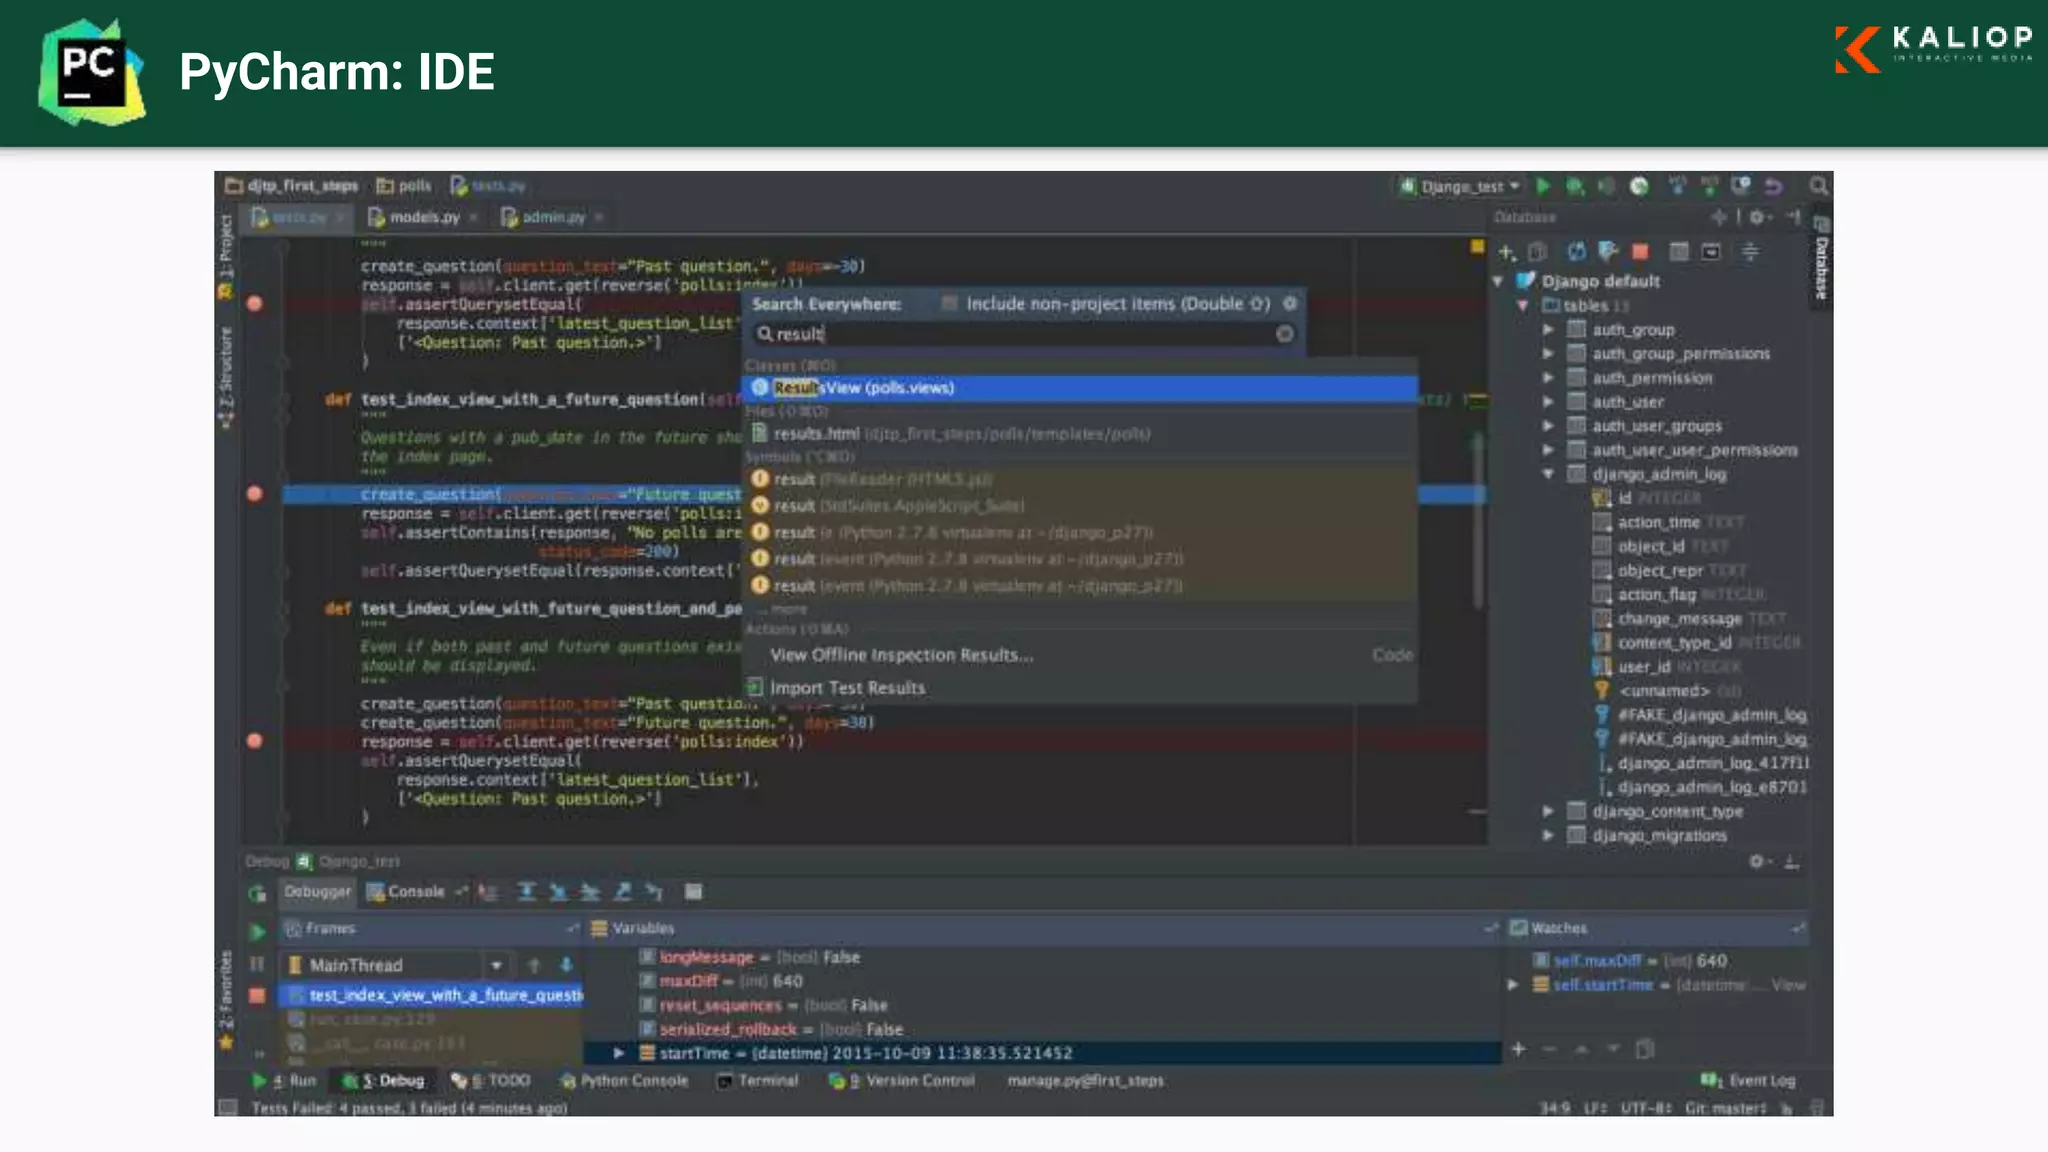The width and height of the screenshot is (2048, 1152).
Task: Click the purple undo/revert arrow icon
Action: point(1773,186)
